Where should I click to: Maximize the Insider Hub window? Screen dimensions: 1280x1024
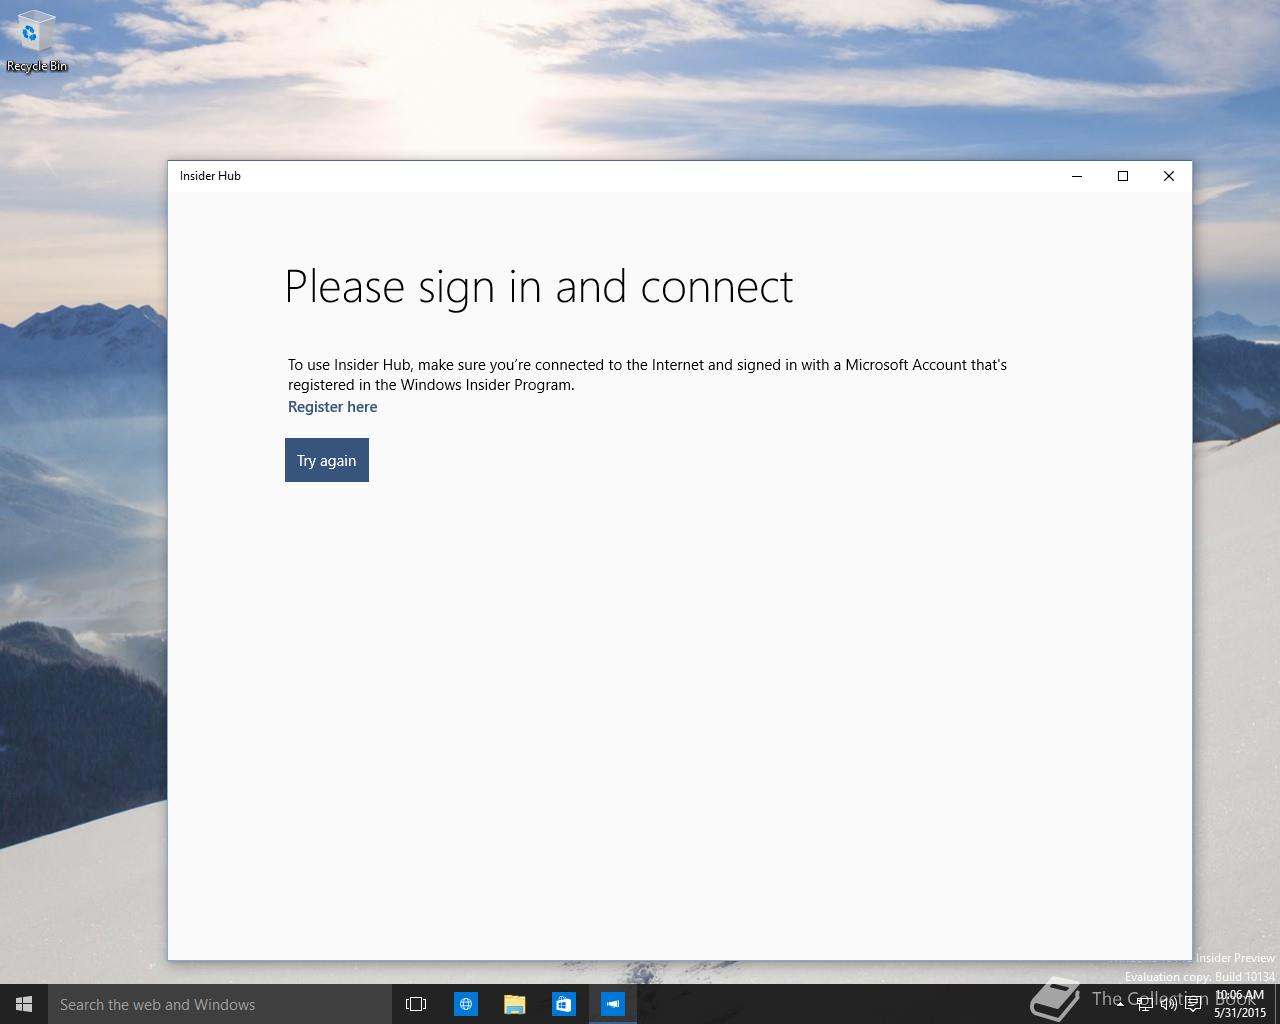click(1123, 176)
